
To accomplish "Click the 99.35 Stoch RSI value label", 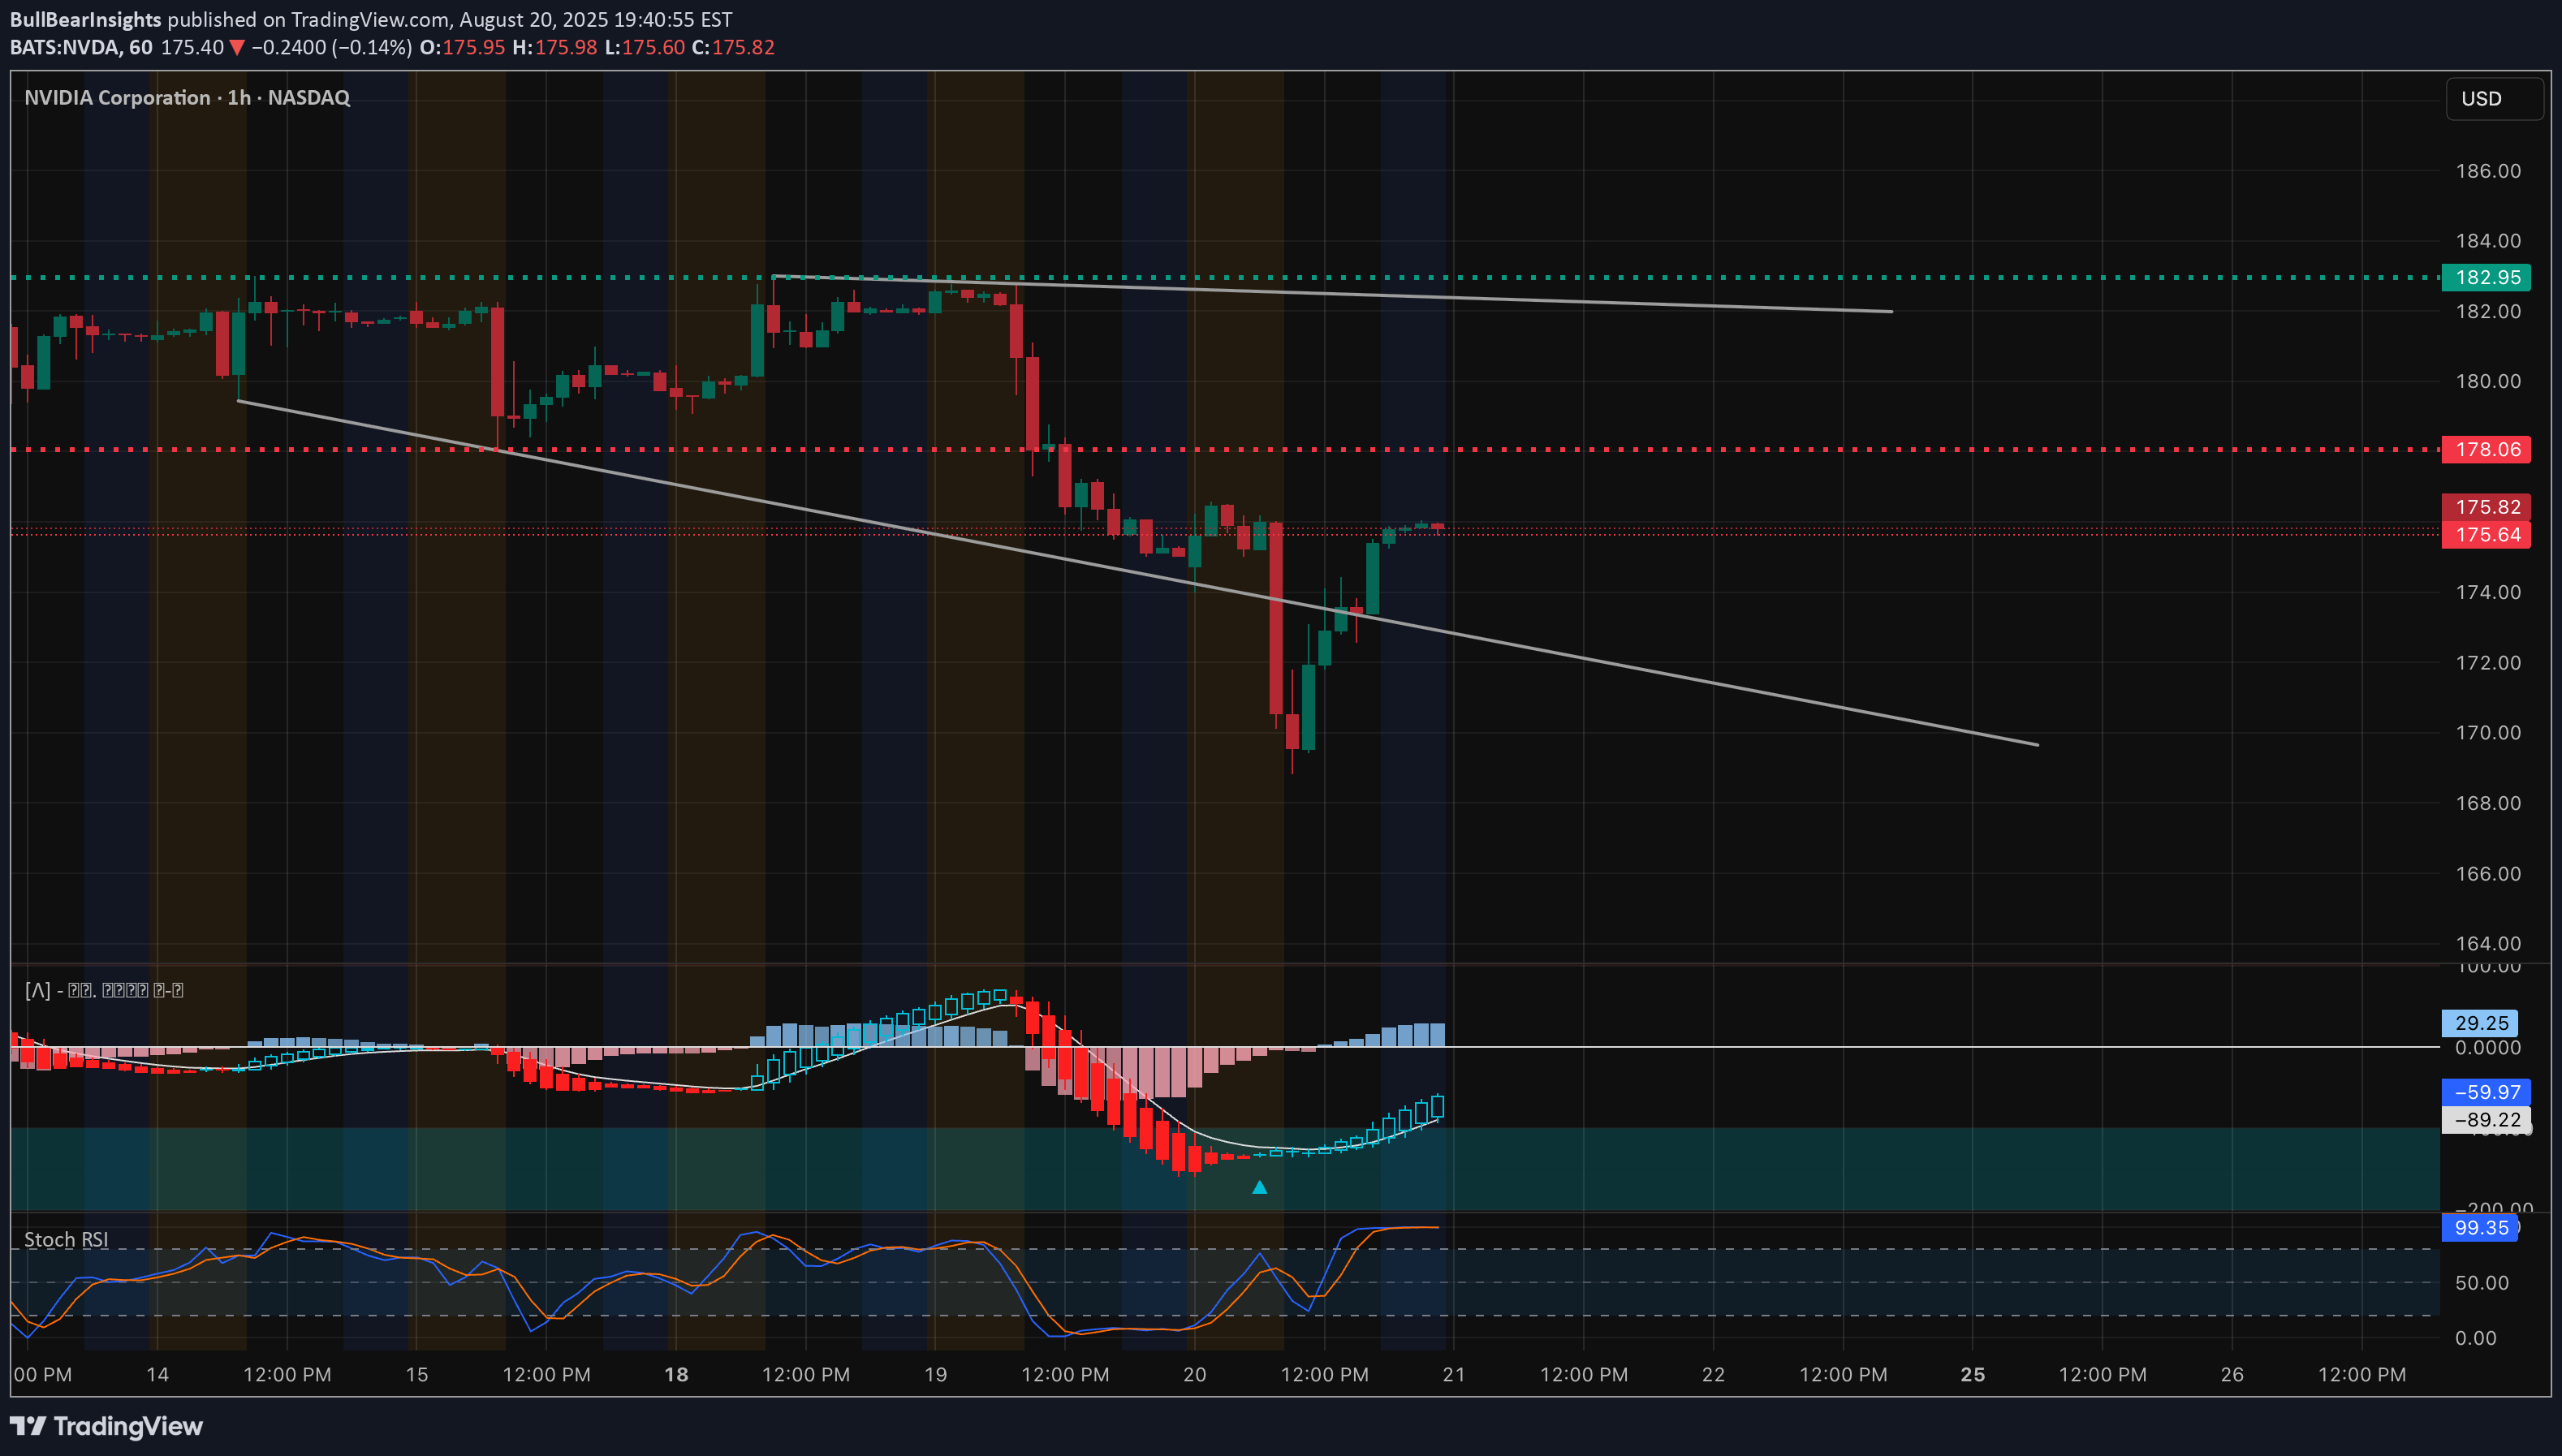I will pyautogui.click(x=2480, y=1227).
